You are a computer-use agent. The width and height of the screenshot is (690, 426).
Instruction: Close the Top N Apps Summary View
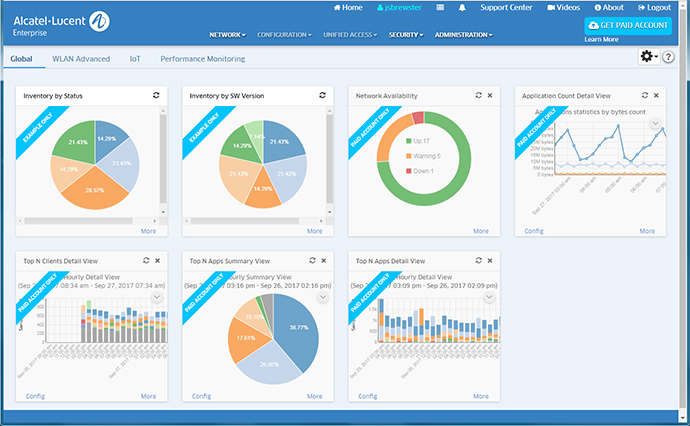(323, 260)
